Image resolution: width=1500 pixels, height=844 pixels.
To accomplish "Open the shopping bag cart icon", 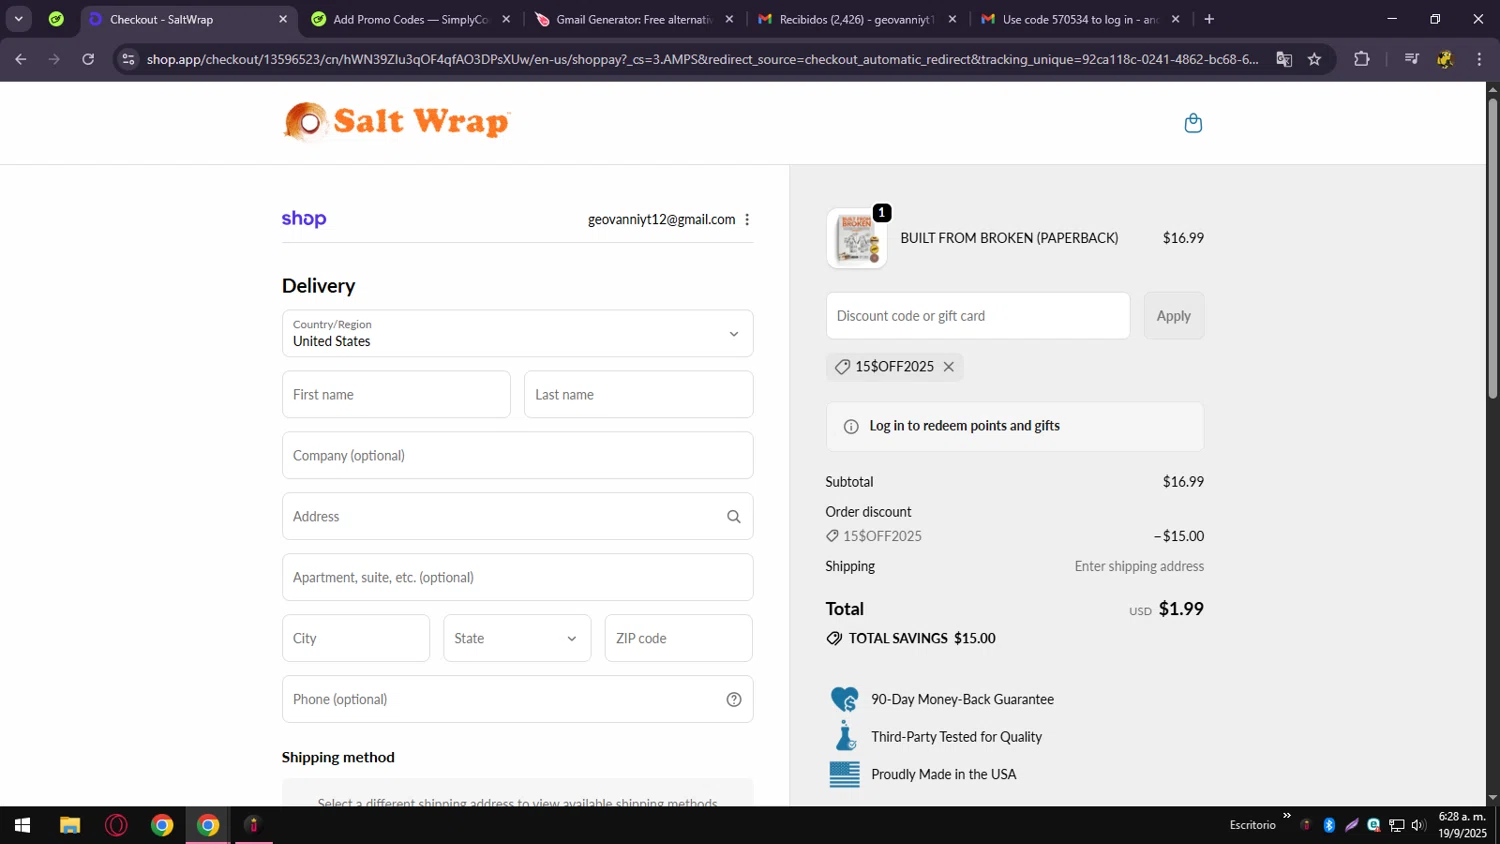I will [1192, 123].
